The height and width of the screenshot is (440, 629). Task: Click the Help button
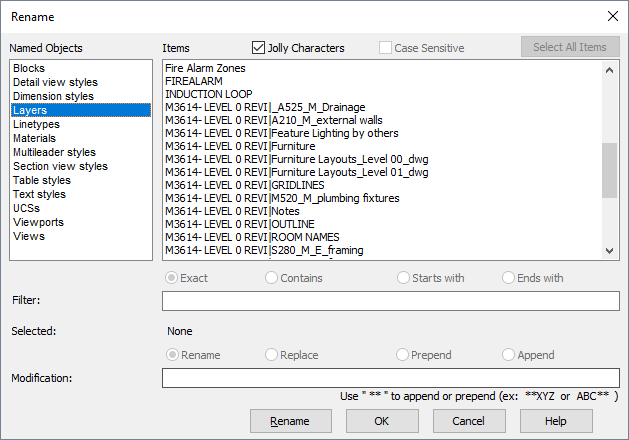[556, 421]
